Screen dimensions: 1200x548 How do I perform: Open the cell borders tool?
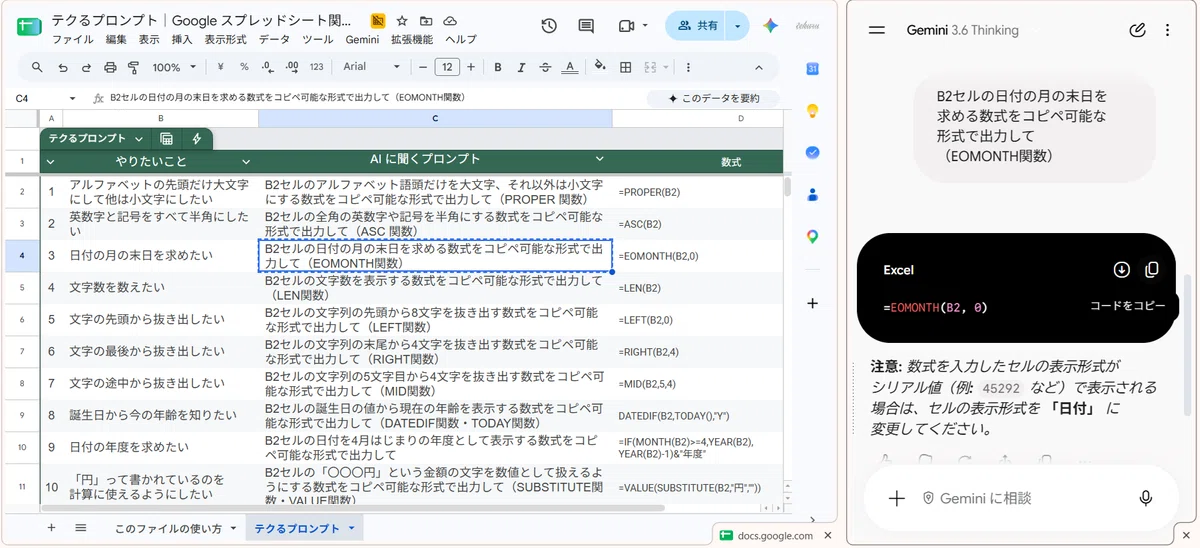pos(625,67)
